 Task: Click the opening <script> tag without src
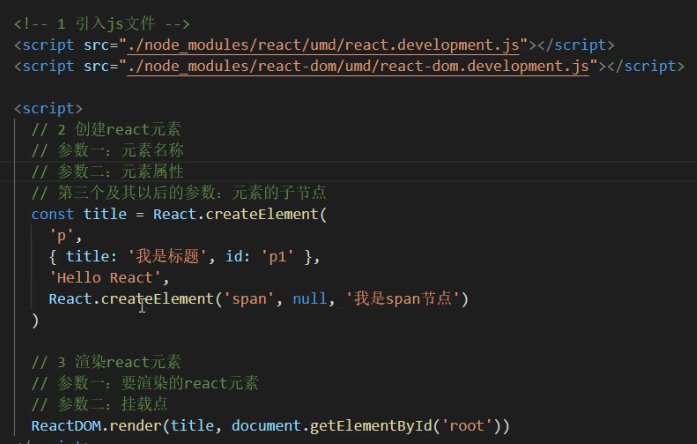(x=48, y=109)
